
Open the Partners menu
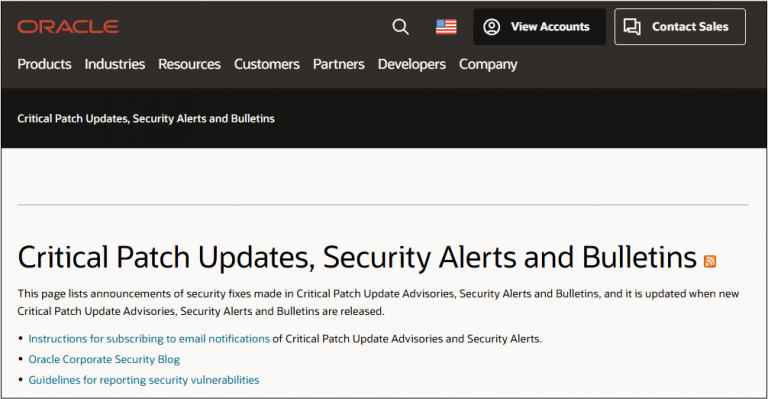point(338,64)
